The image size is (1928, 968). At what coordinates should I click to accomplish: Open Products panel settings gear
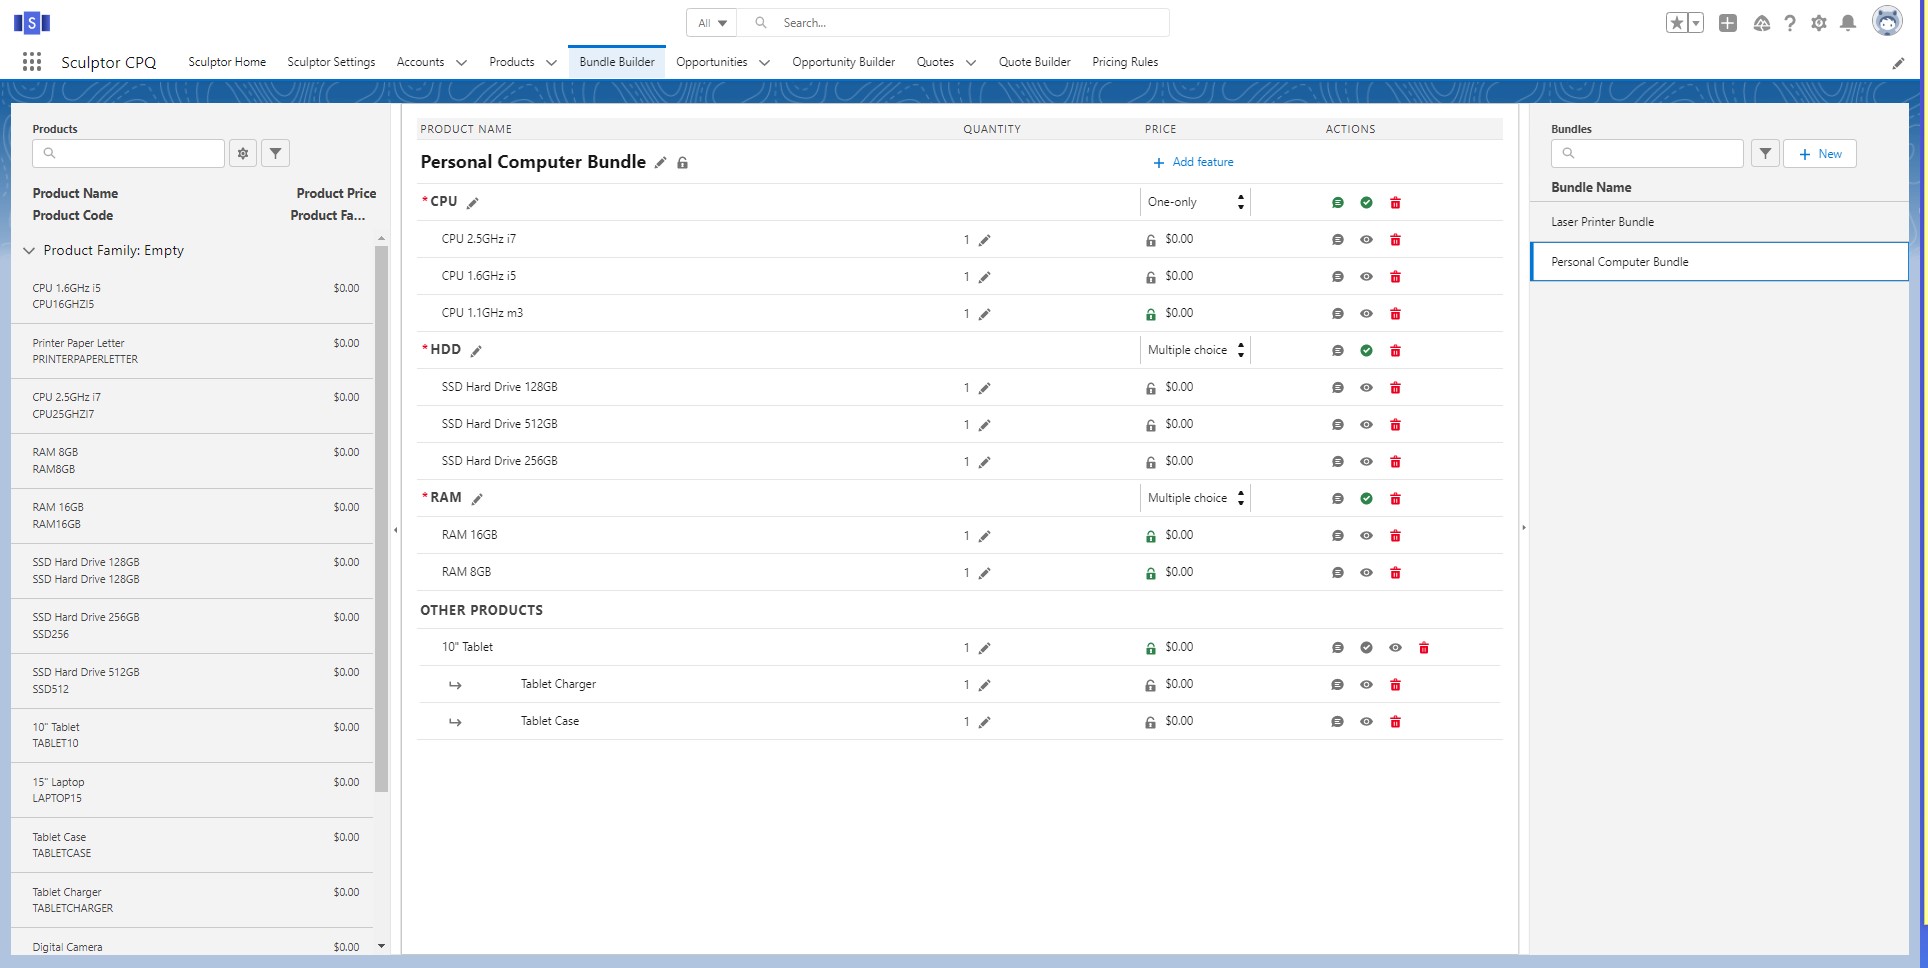pos(243,153)
